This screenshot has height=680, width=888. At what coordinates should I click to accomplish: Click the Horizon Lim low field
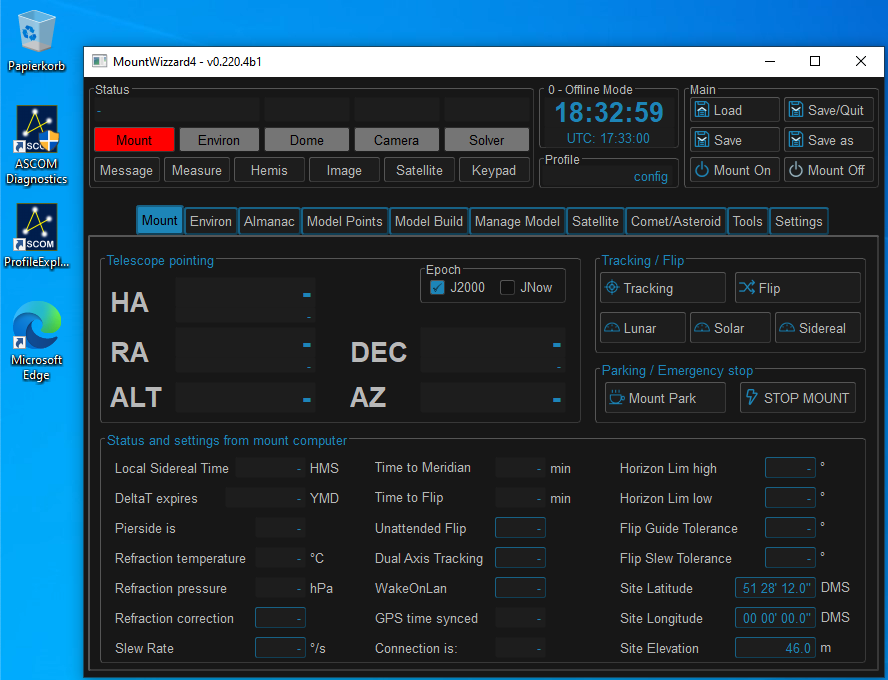pyautogui.click(x=790, y=498)
